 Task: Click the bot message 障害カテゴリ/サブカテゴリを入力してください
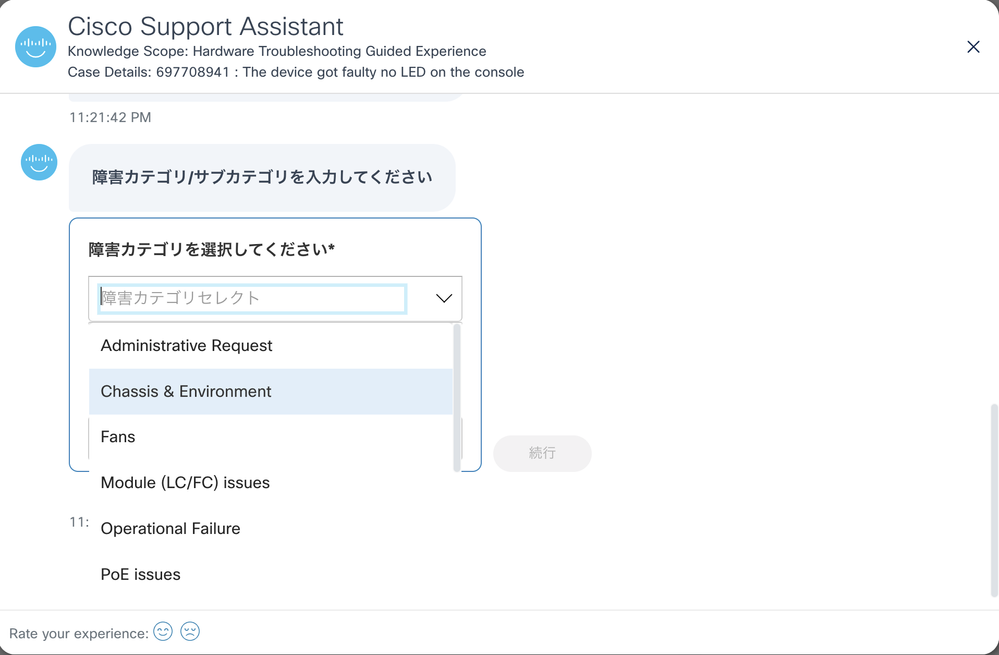tap(262, 177)
